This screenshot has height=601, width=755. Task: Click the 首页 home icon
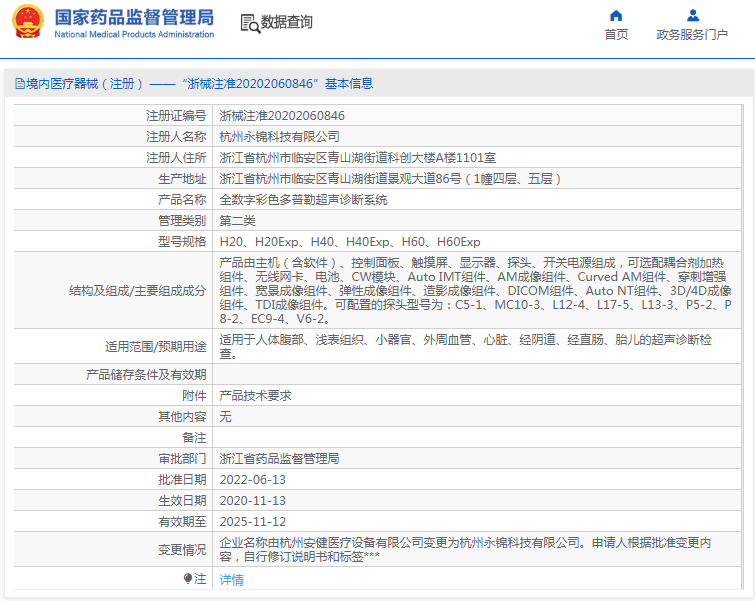[616, 16]
